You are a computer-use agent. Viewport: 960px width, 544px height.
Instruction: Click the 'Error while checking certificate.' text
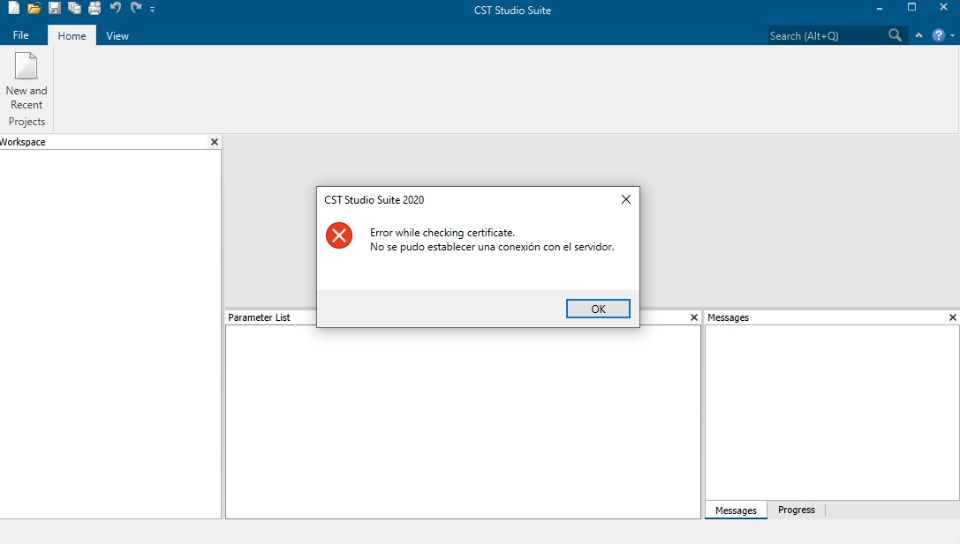point(442,233)
